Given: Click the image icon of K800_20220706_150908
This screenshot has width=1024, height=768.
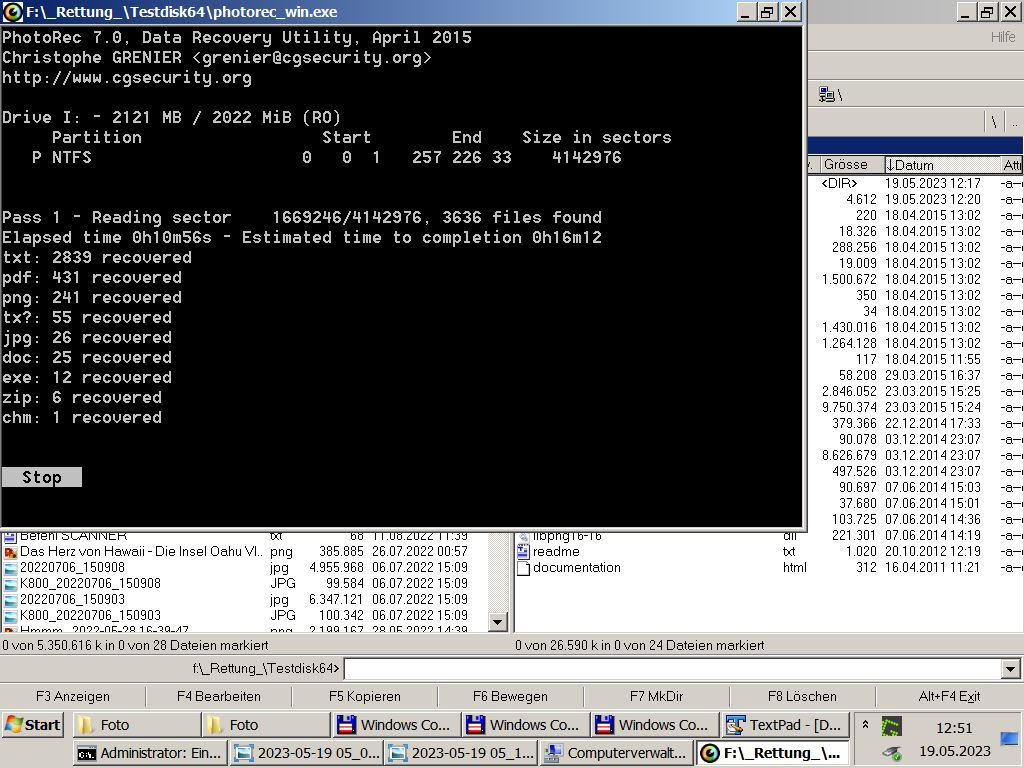Looking at the screenshot, I should (10, 584).
